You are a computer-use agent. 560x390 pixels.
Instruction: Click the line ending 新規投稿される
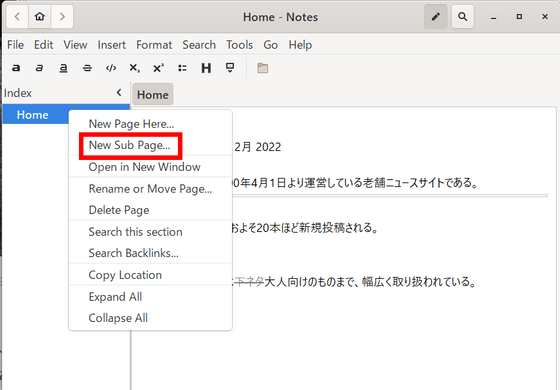[305, 228]
